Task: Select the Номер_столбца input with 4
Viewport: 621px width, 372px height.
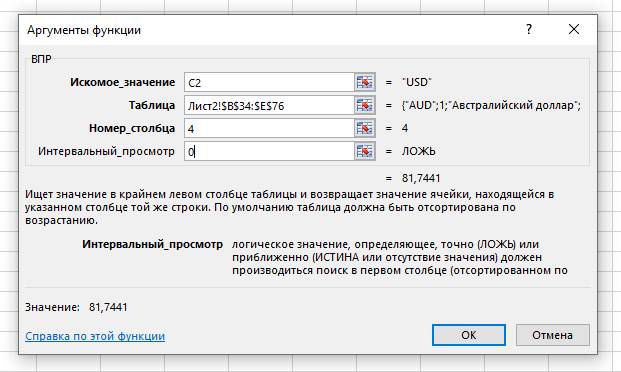Action: pos(269,128)
